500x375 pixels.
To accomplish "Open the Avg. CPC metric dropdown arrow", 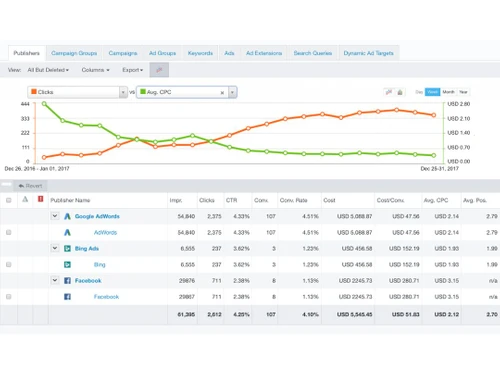I will click(232, 92).
